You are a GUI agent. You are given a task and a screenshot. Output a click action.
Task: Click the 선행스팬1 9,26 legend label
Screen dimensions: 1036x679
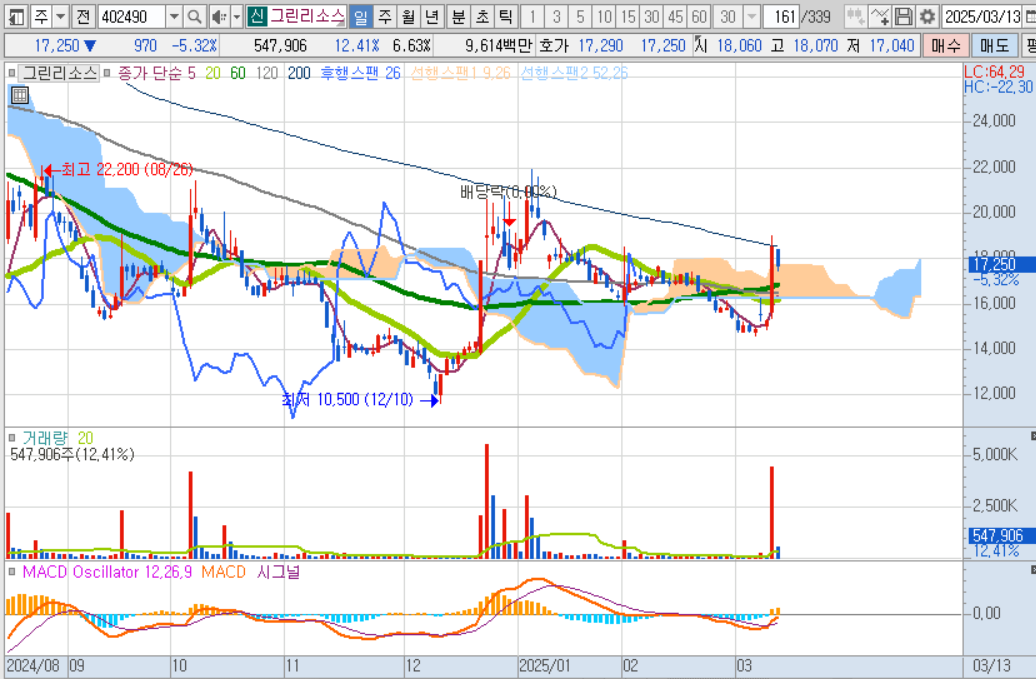pos(461,73)
